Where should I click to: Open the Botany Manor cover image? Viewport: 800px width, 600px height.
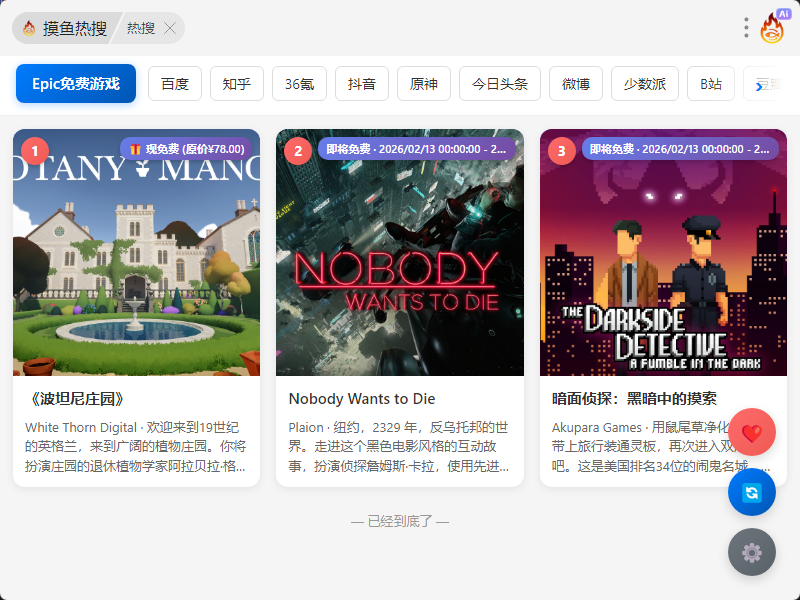136,253
